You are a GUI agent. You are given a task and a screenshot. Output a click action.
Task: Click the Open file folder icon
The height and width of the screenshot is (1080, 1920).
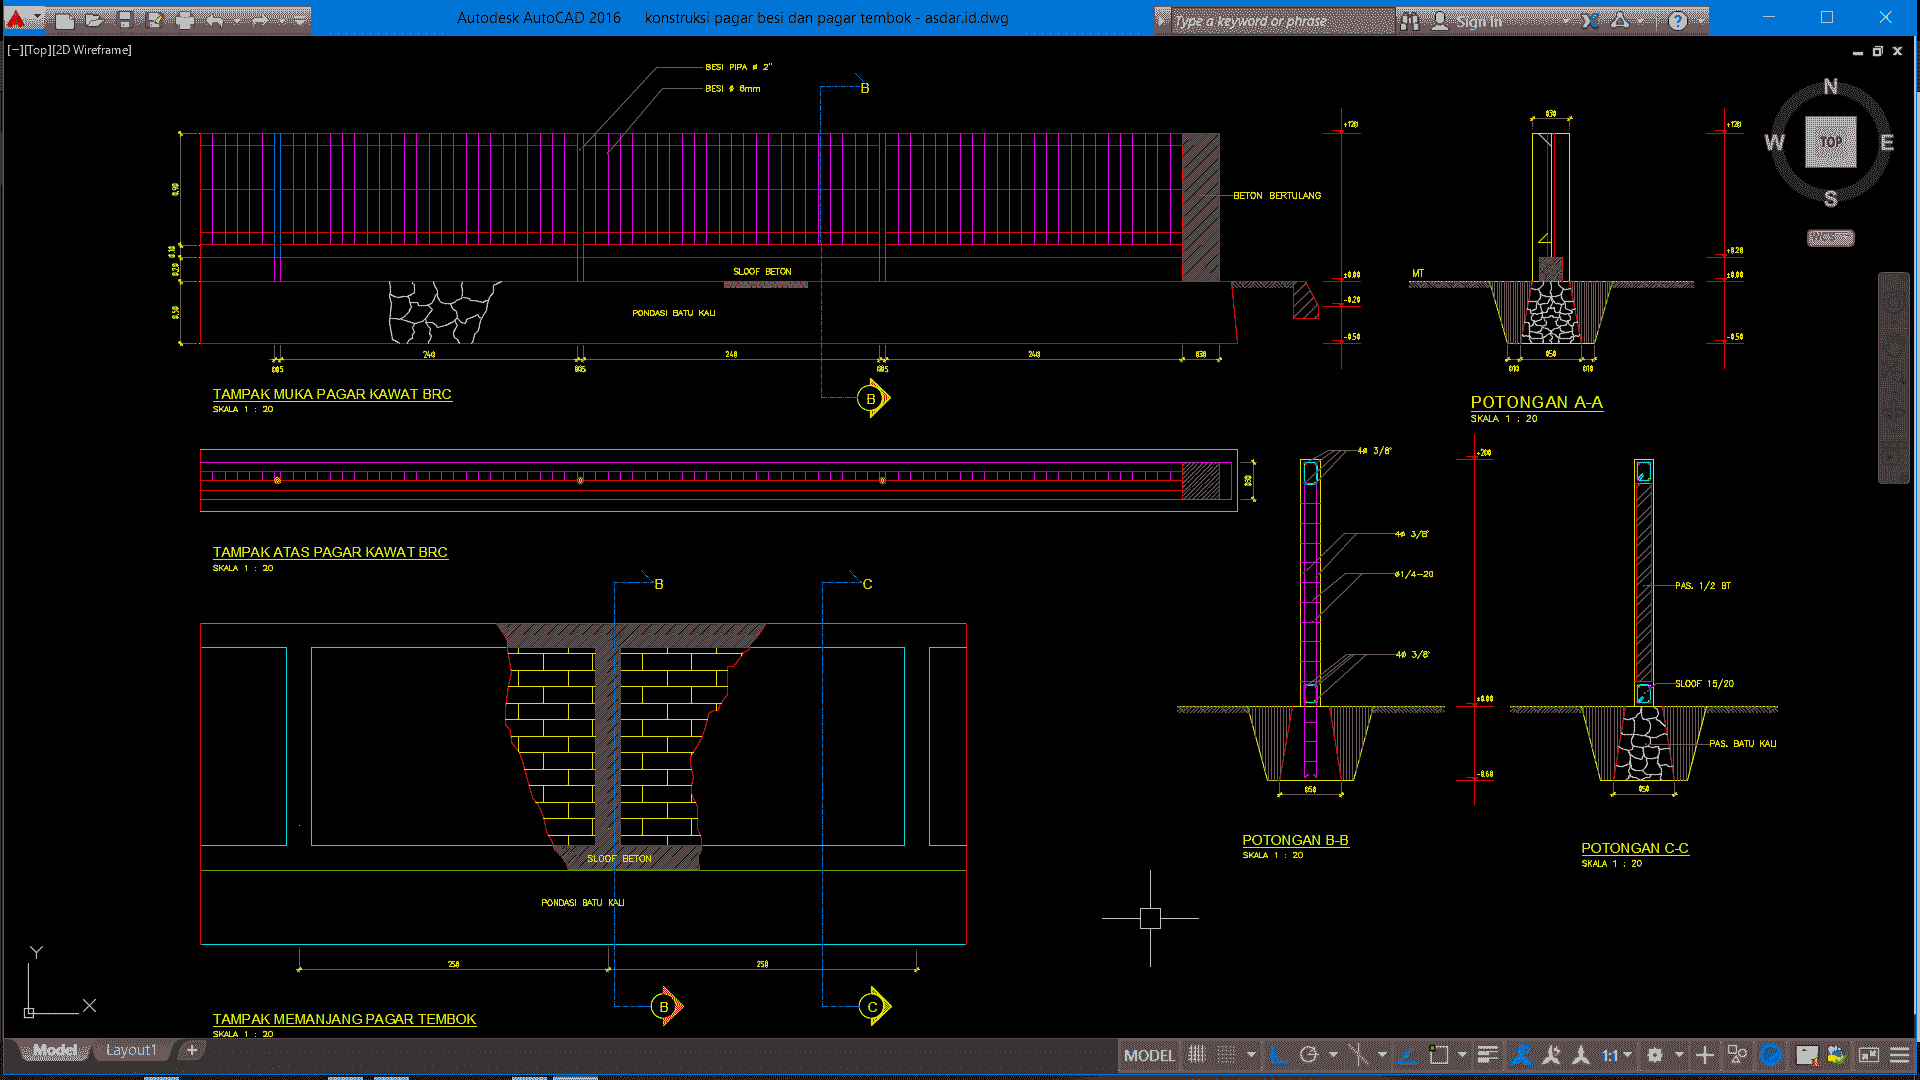[94, 20]
